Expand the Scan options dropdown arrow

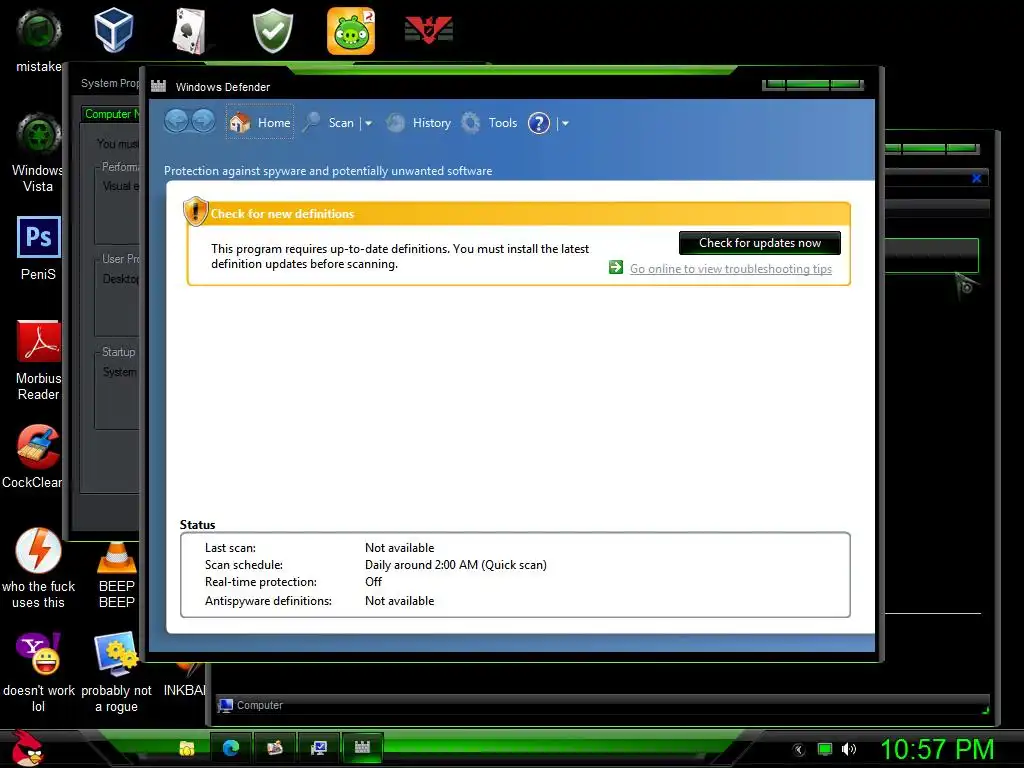(368, 123)
